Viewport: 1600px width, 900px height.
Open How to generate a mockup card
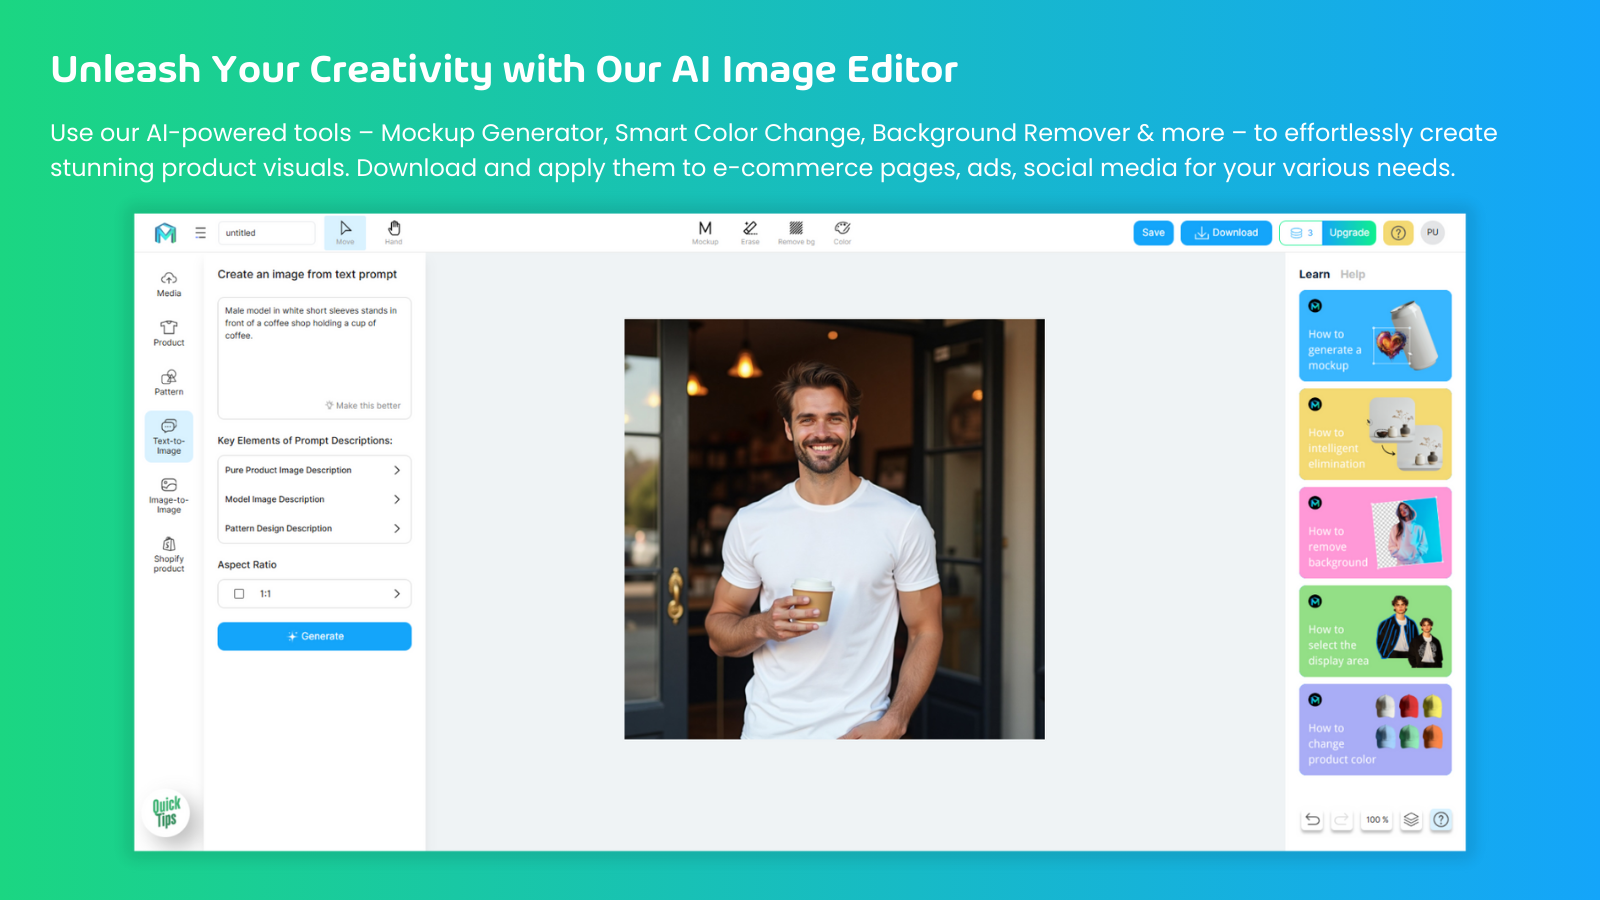(x=1375, y=336)
